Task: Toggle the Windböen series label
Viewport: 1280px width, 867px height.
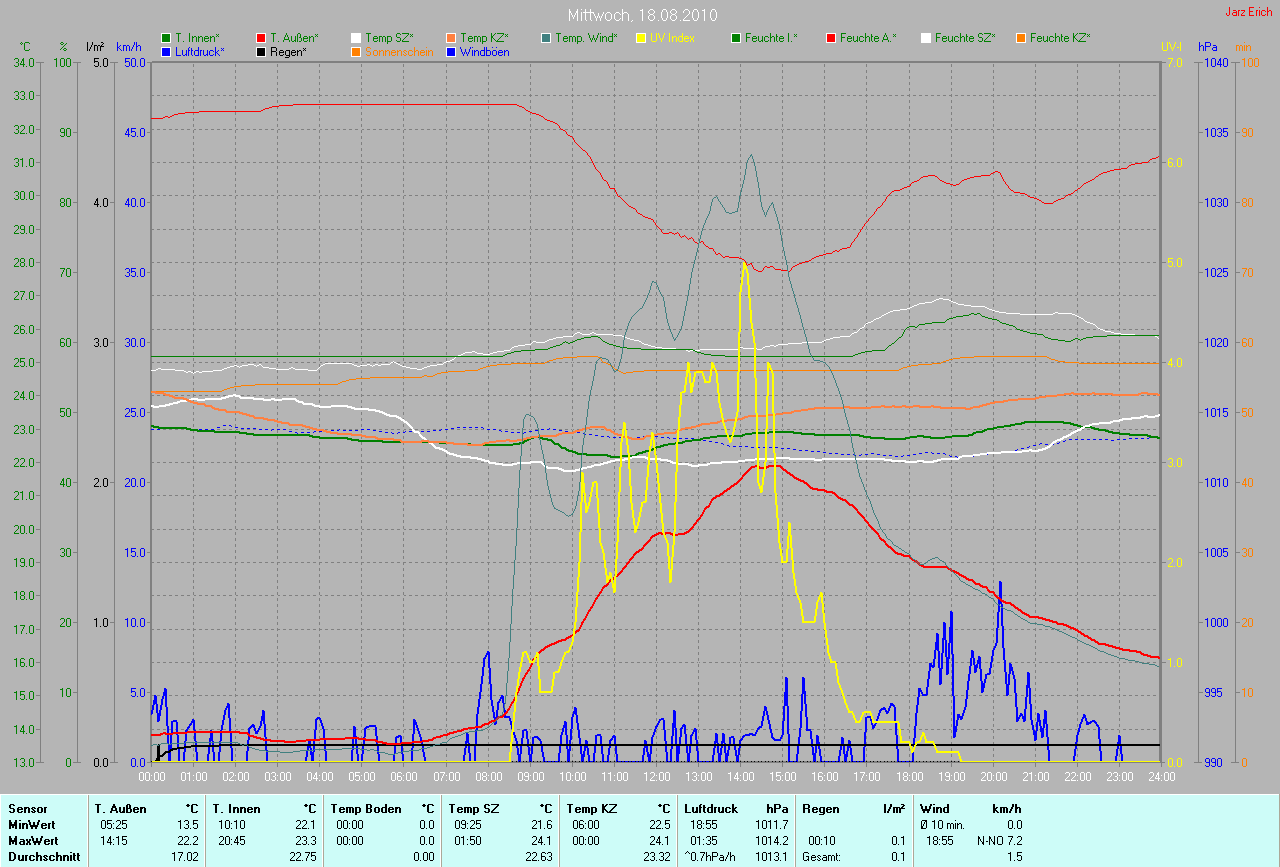Action: (484, 51)
